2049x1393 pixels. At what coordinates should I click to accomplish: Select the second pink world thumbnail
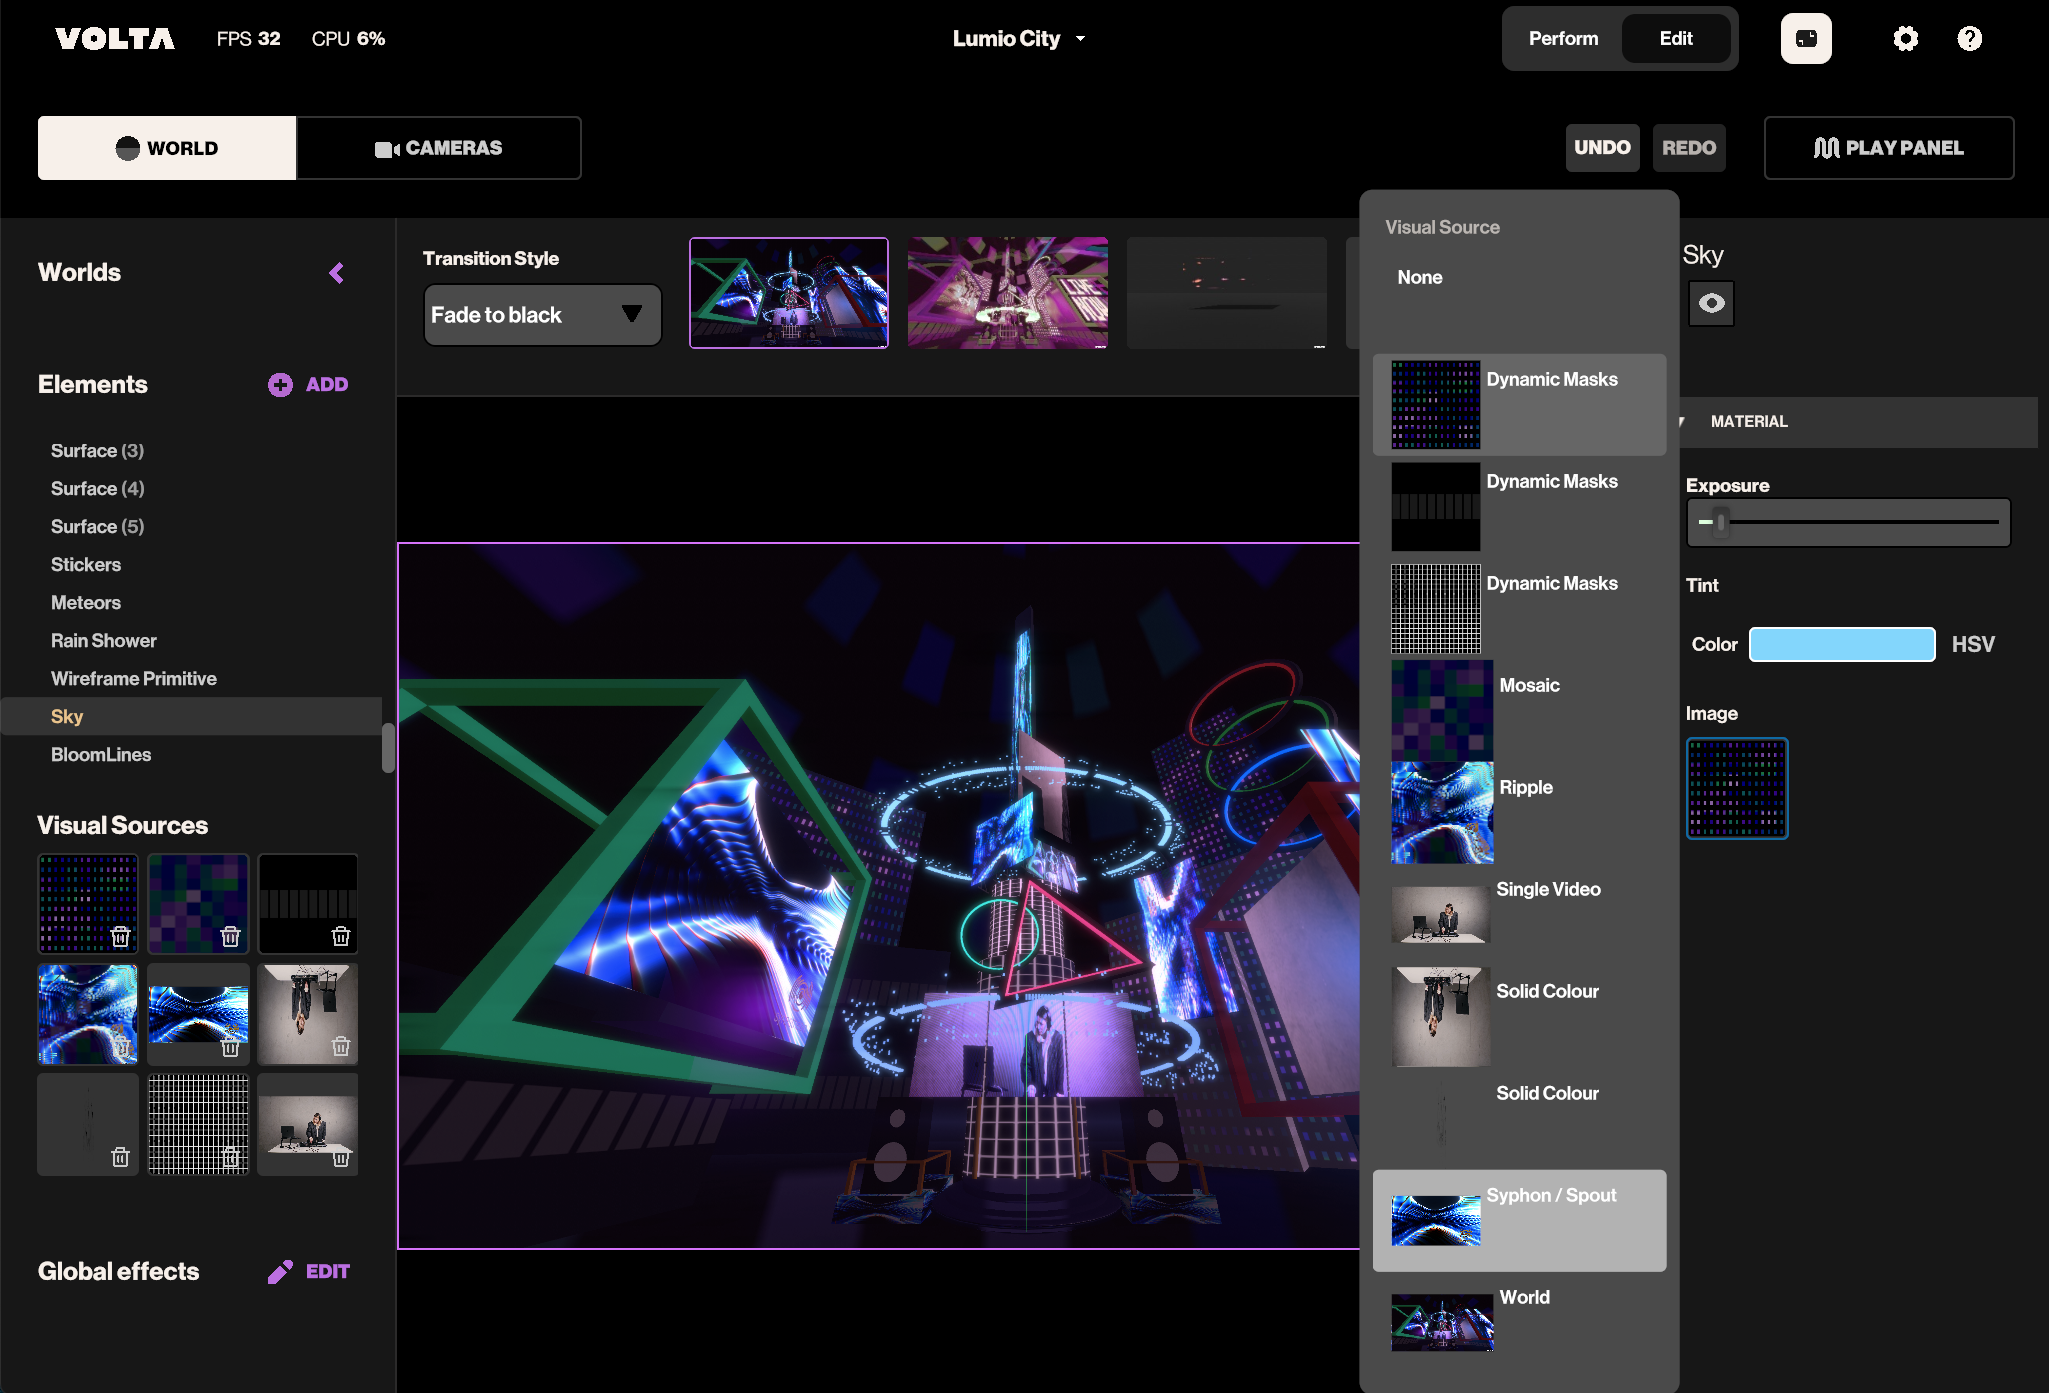(x=1007, y=293)
